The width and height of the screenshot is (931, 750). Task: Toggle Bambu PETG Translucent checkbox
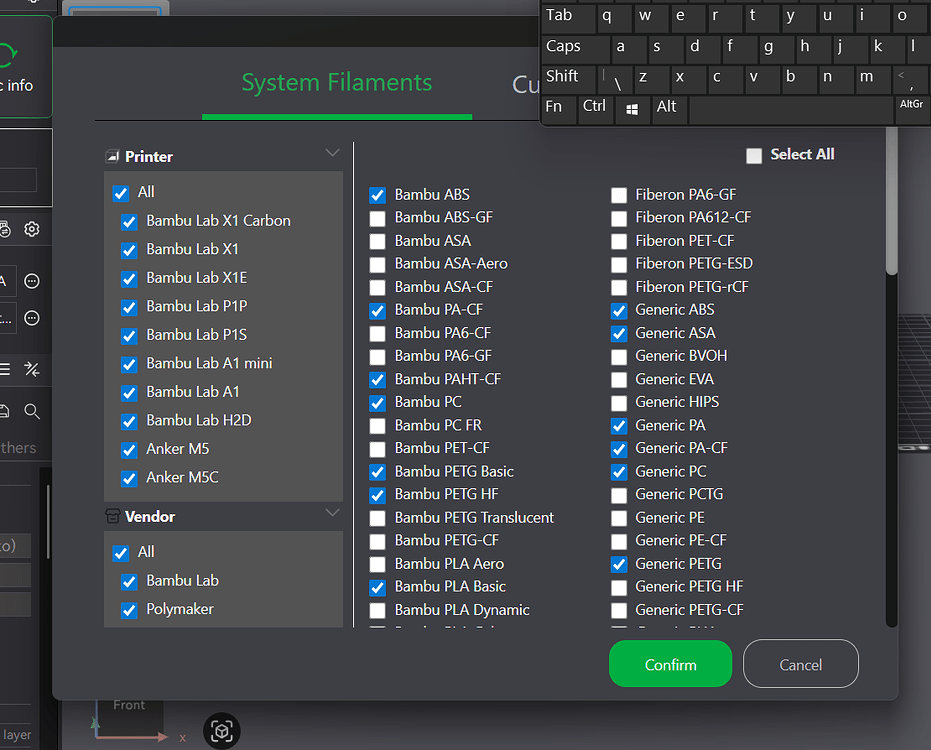(377, 518)
